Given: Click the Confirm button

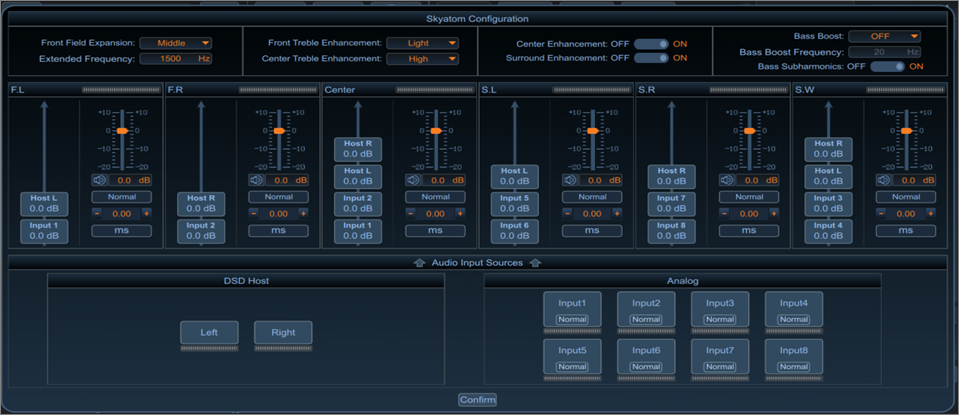Looking at the screenshot, I should coord(478,400).
